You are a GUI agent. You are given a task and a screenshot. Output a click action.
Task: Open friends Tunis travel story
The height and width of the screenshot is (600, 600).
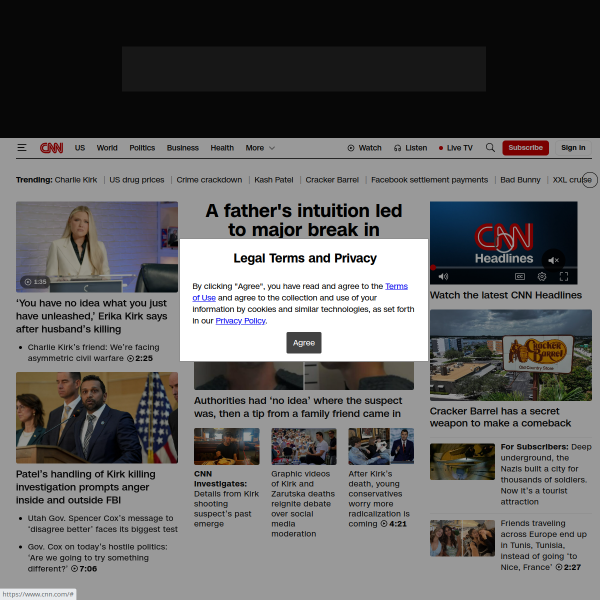pos(543,545)
